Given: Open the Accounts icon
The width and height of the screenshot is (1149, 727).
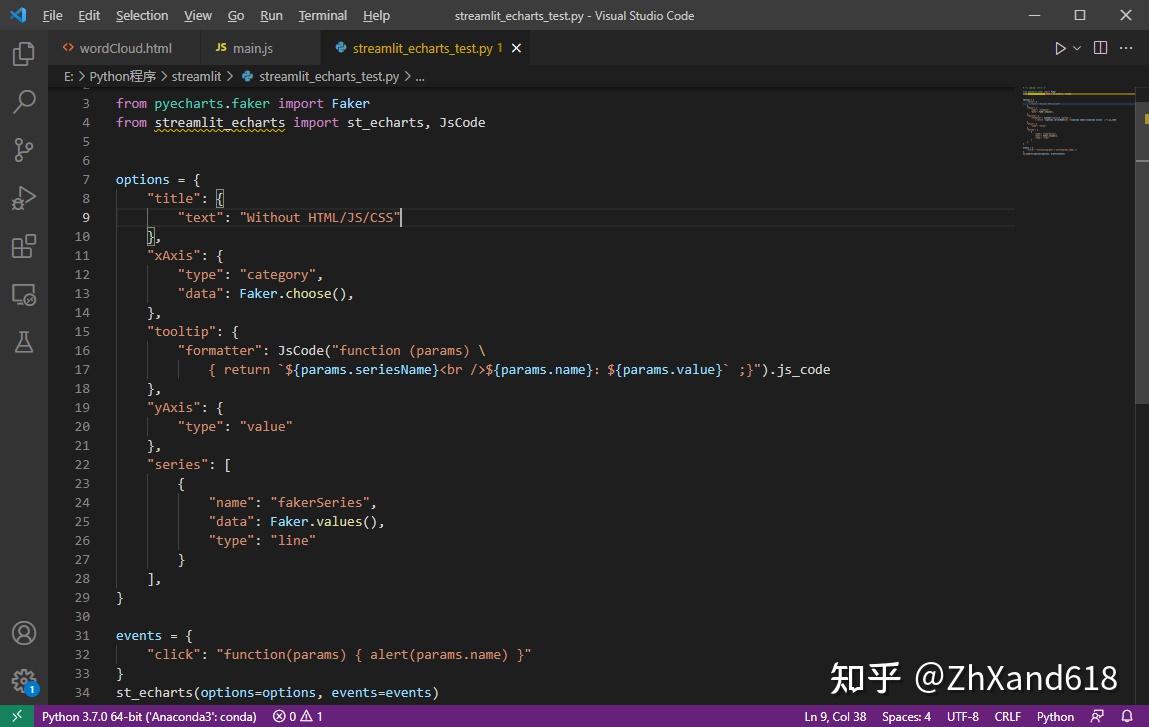Looking at the screenshot, I should tap(23, 632).
